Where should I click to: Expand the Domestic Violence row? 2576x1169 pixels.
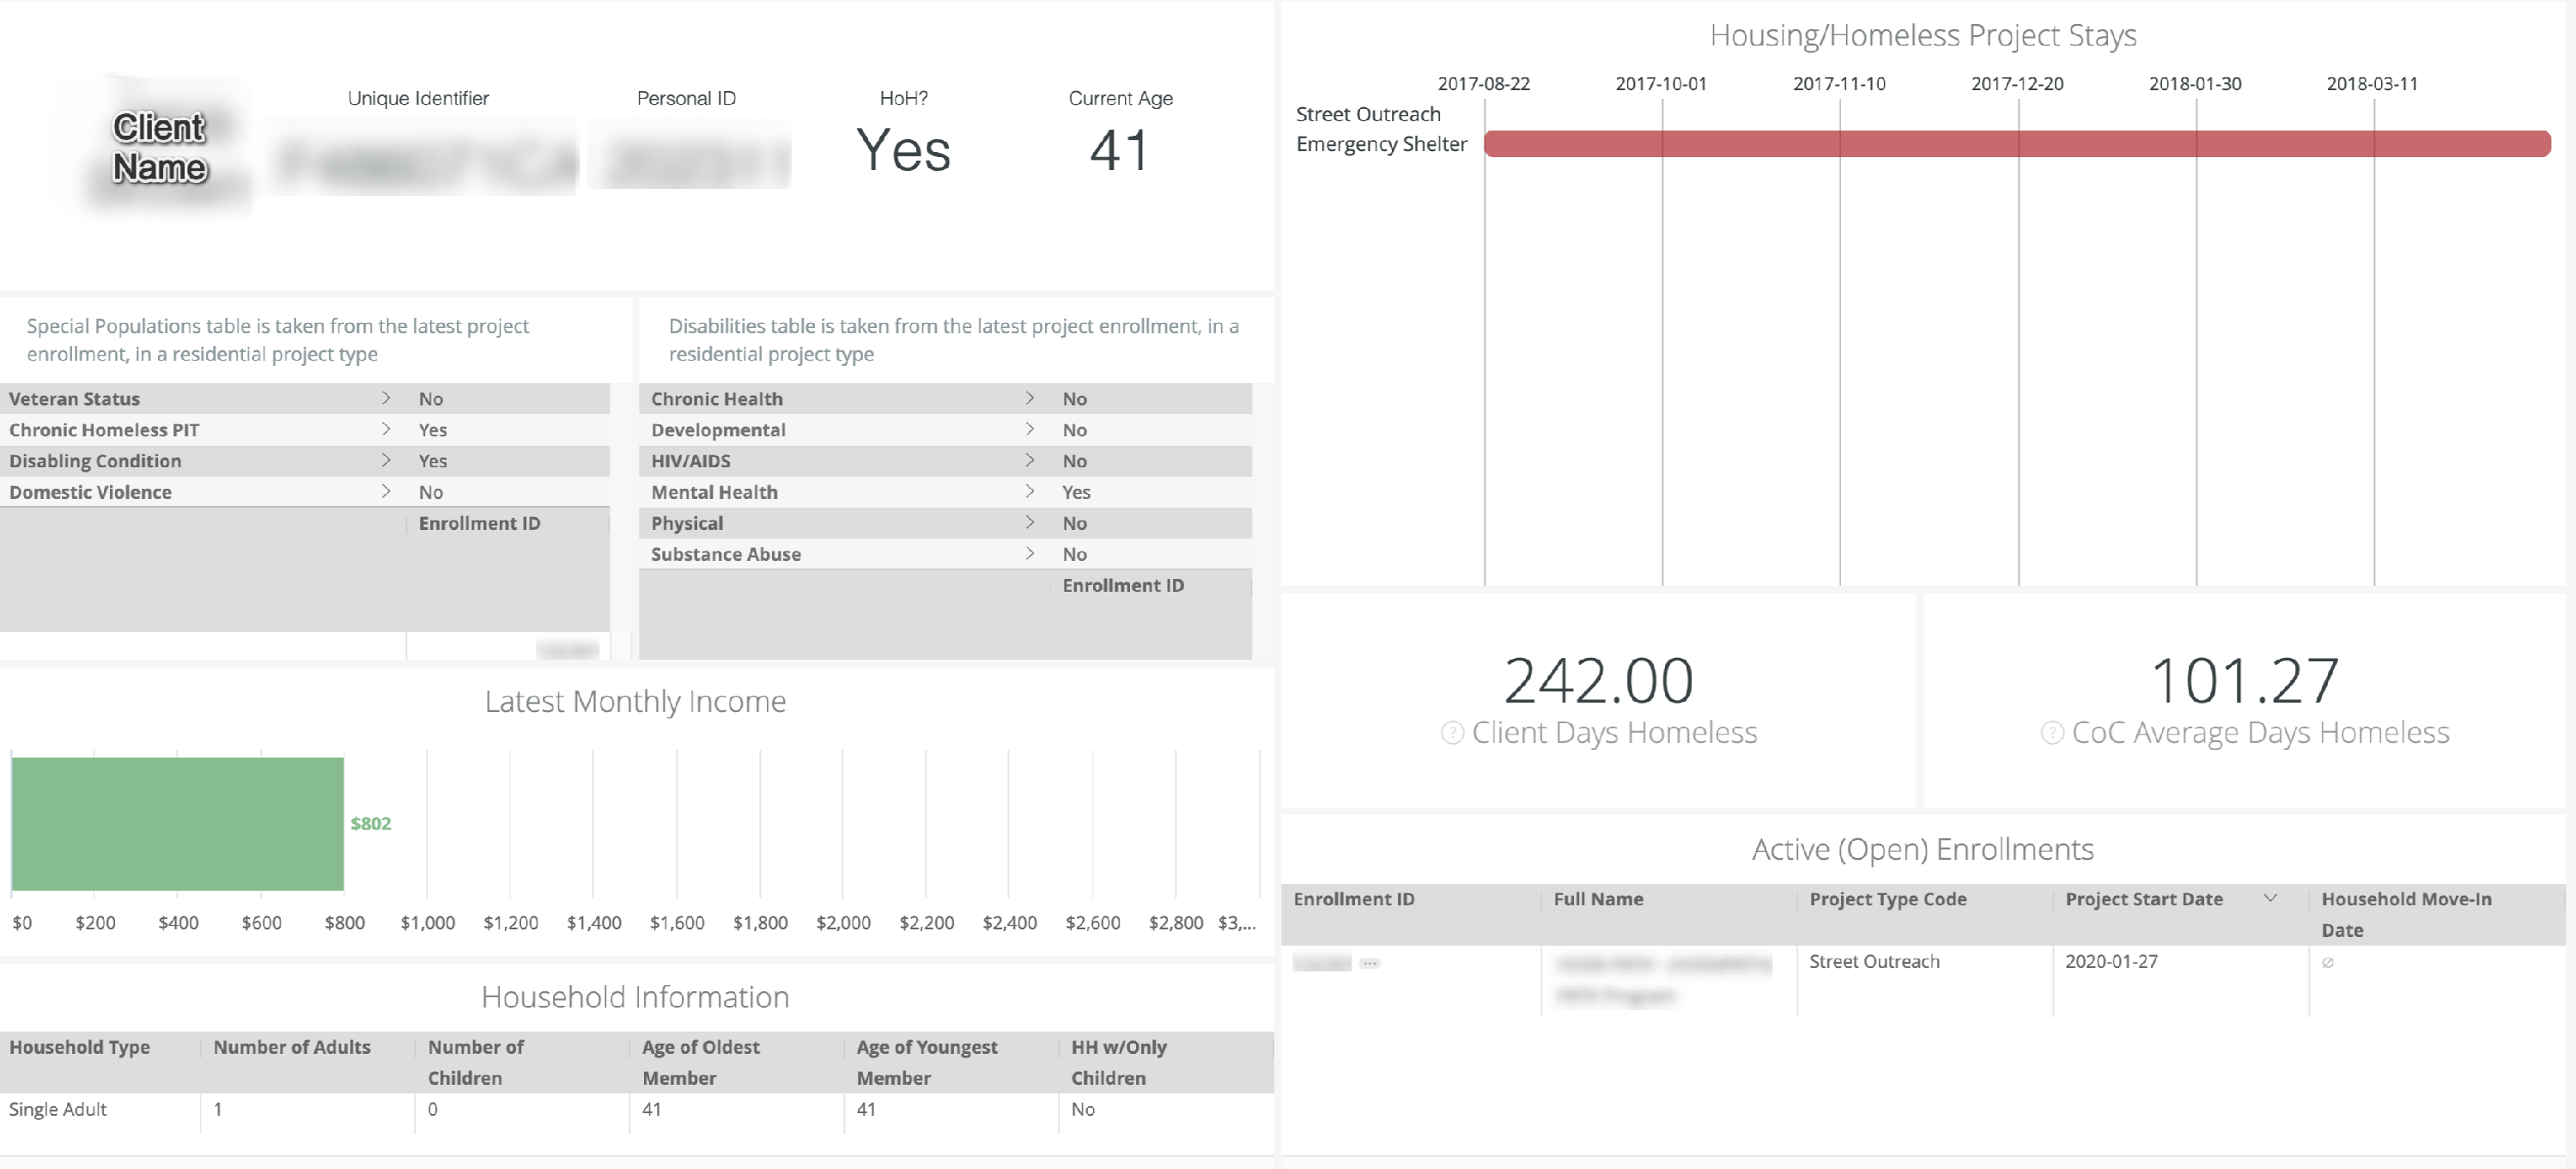(x=386, y=491)
